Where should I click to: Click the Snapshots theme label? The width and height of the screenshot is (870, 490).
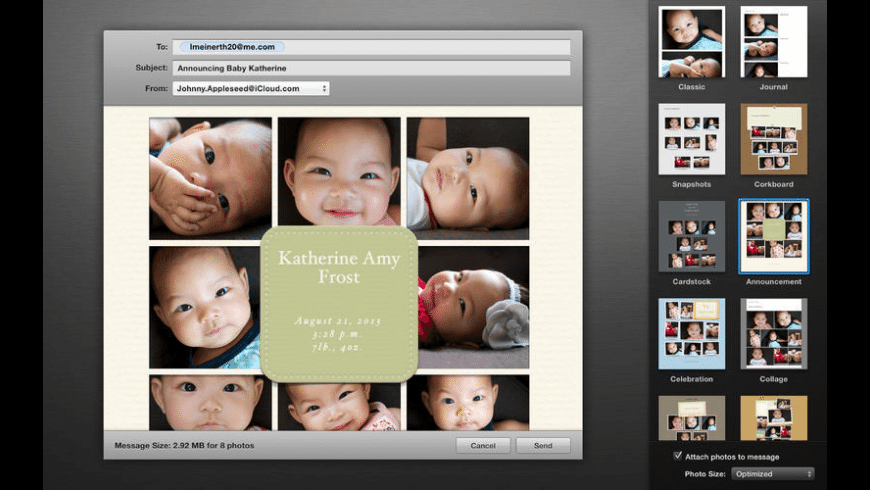click(691, 184)
